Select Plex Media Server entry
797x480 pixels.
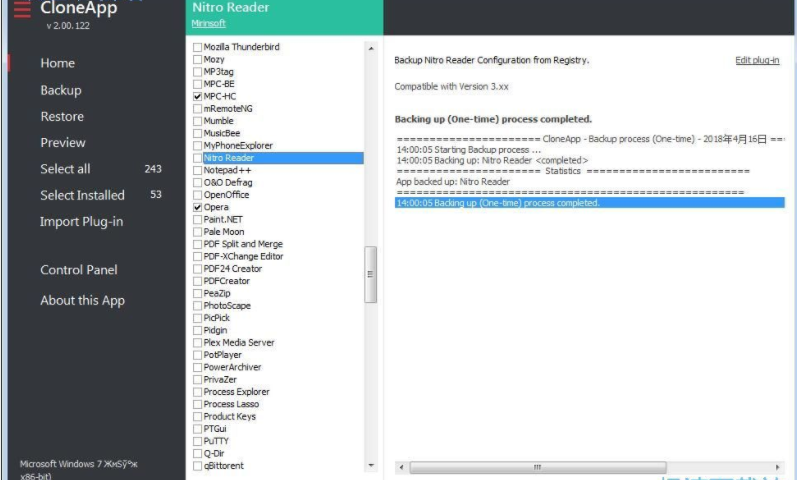coord(238,343)
